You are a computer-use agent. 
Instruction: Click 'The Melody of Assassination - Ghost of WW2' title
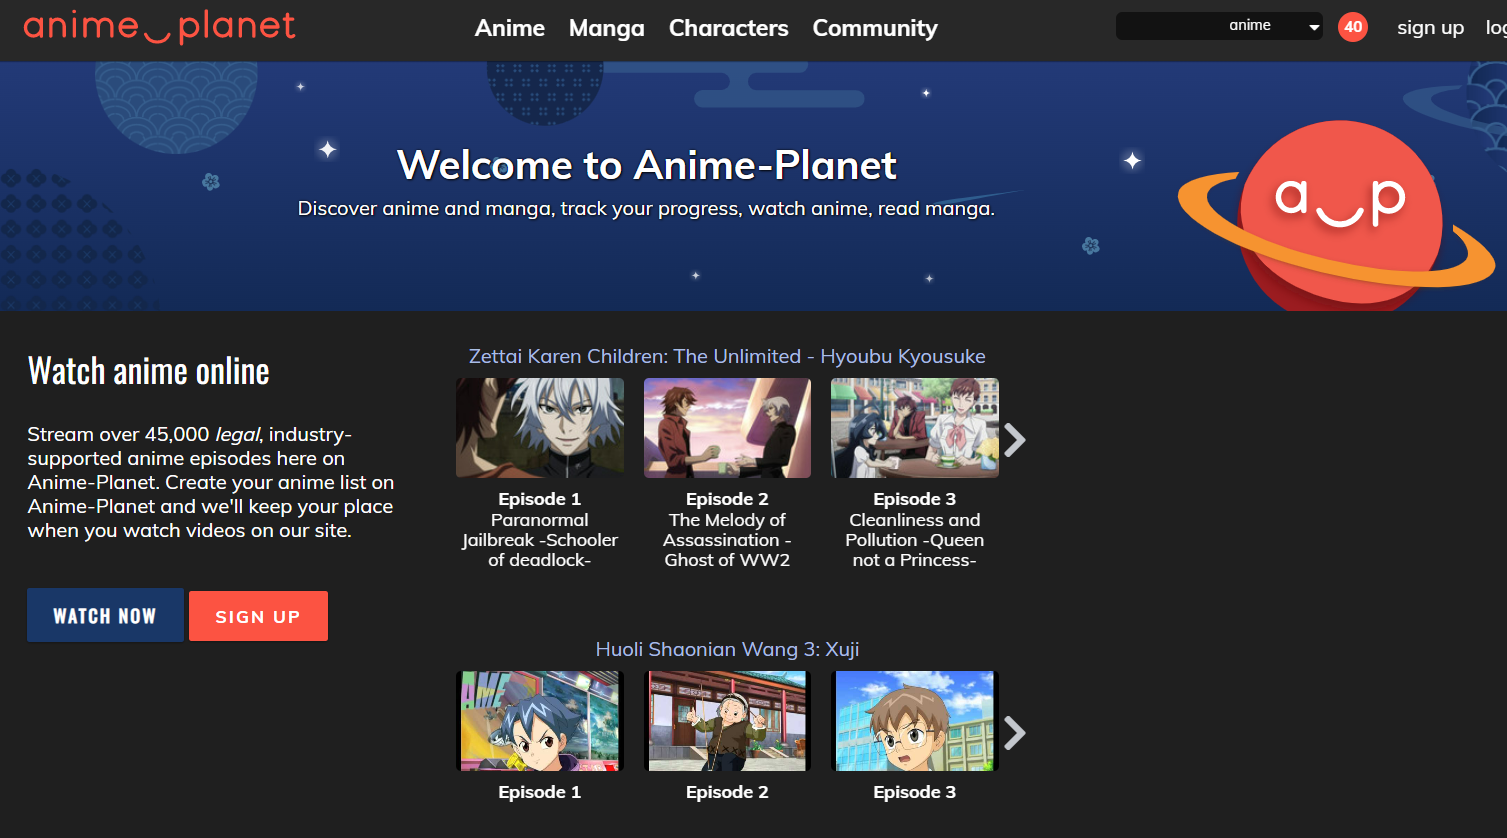click(x=727, y=540)
